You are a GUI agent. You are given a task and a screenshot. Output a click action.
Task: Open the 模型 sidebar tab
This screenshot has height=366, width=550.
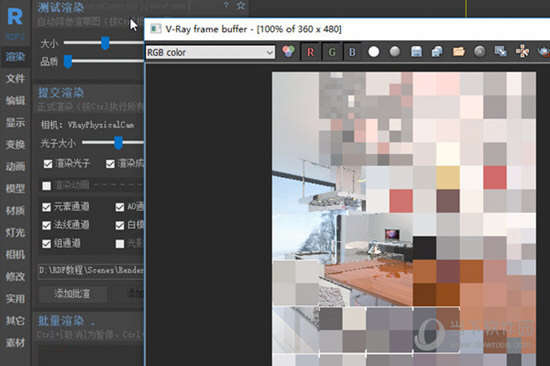pos(15,189)
